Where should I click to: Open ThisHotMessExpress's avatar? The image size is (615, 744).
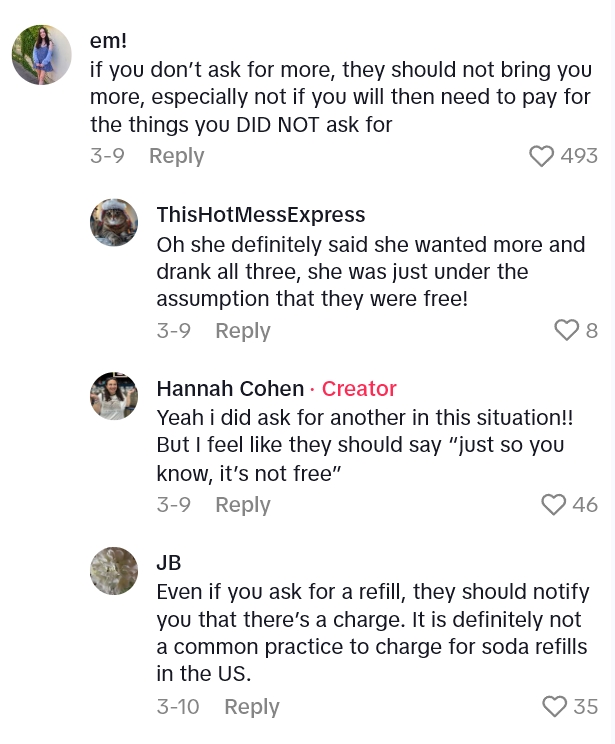pyautogui.click(x=114, y=222)
